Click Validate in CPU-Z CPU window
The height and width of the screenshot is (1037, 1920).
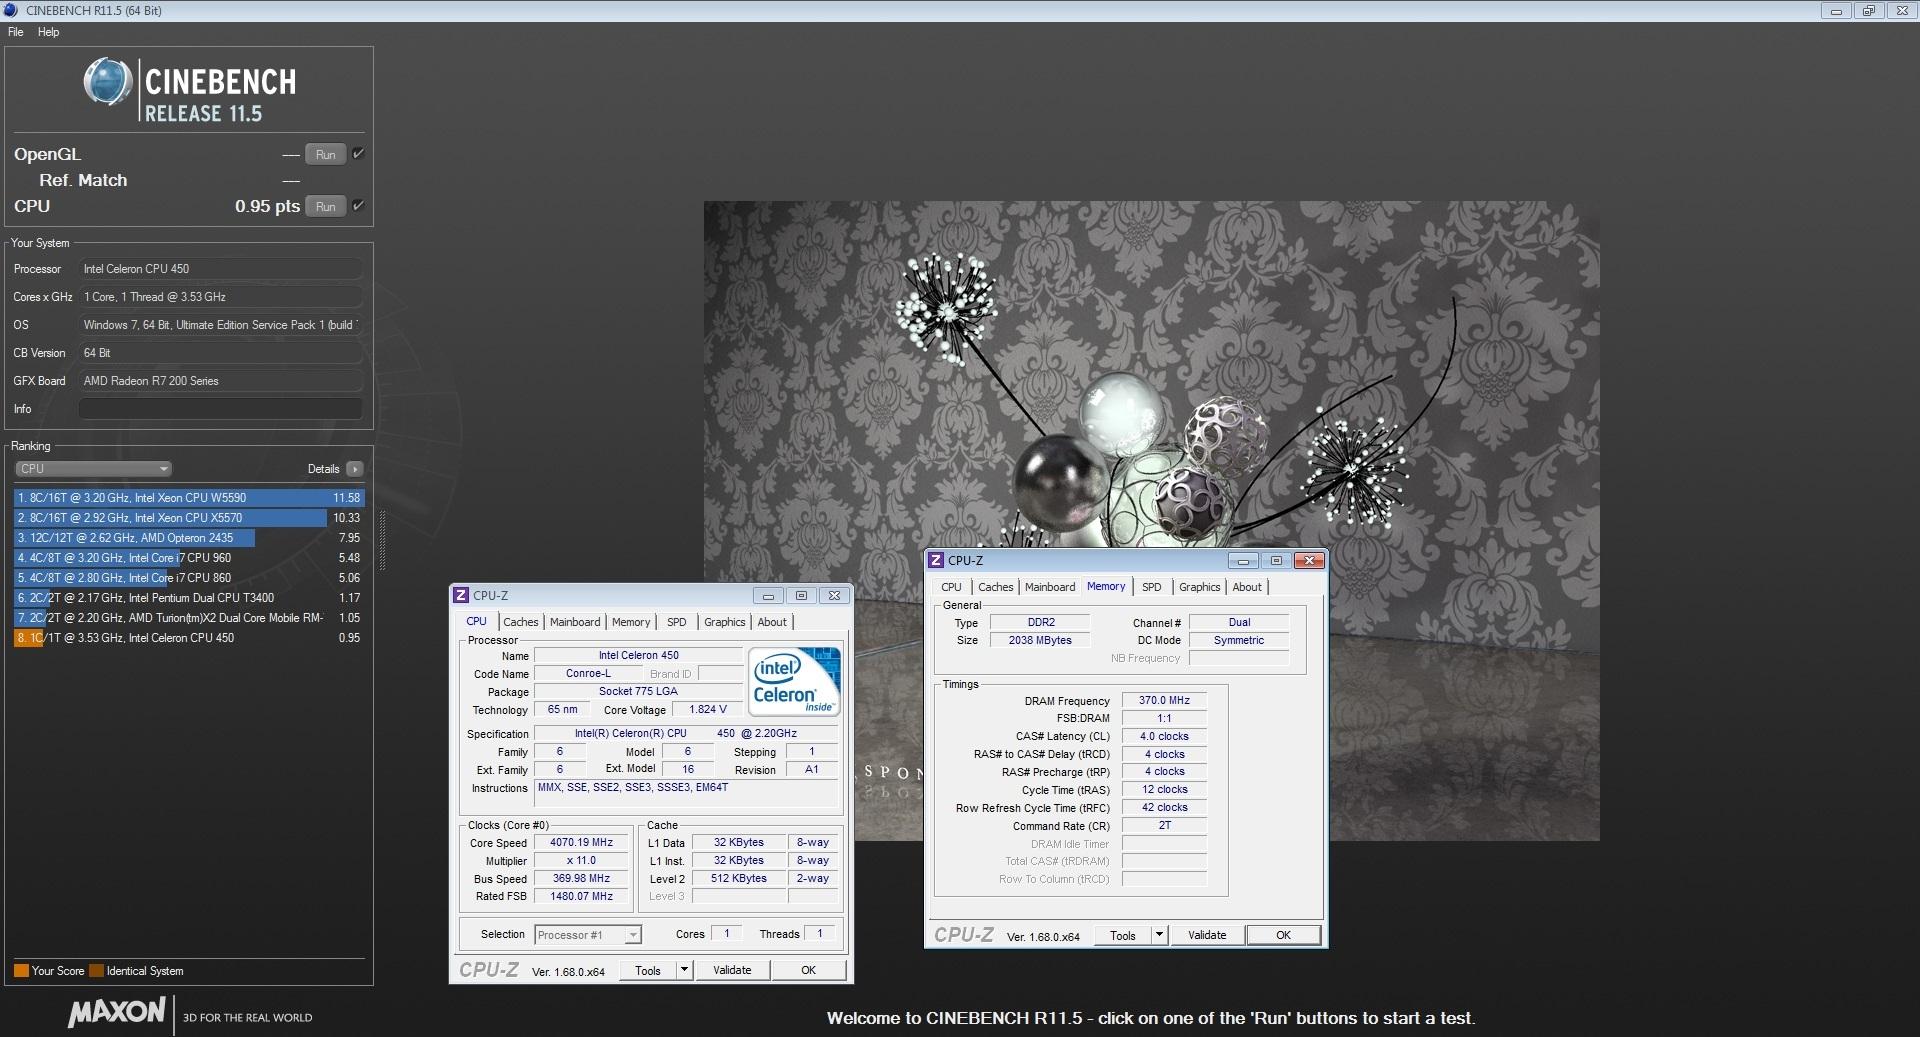pos(732,970)
